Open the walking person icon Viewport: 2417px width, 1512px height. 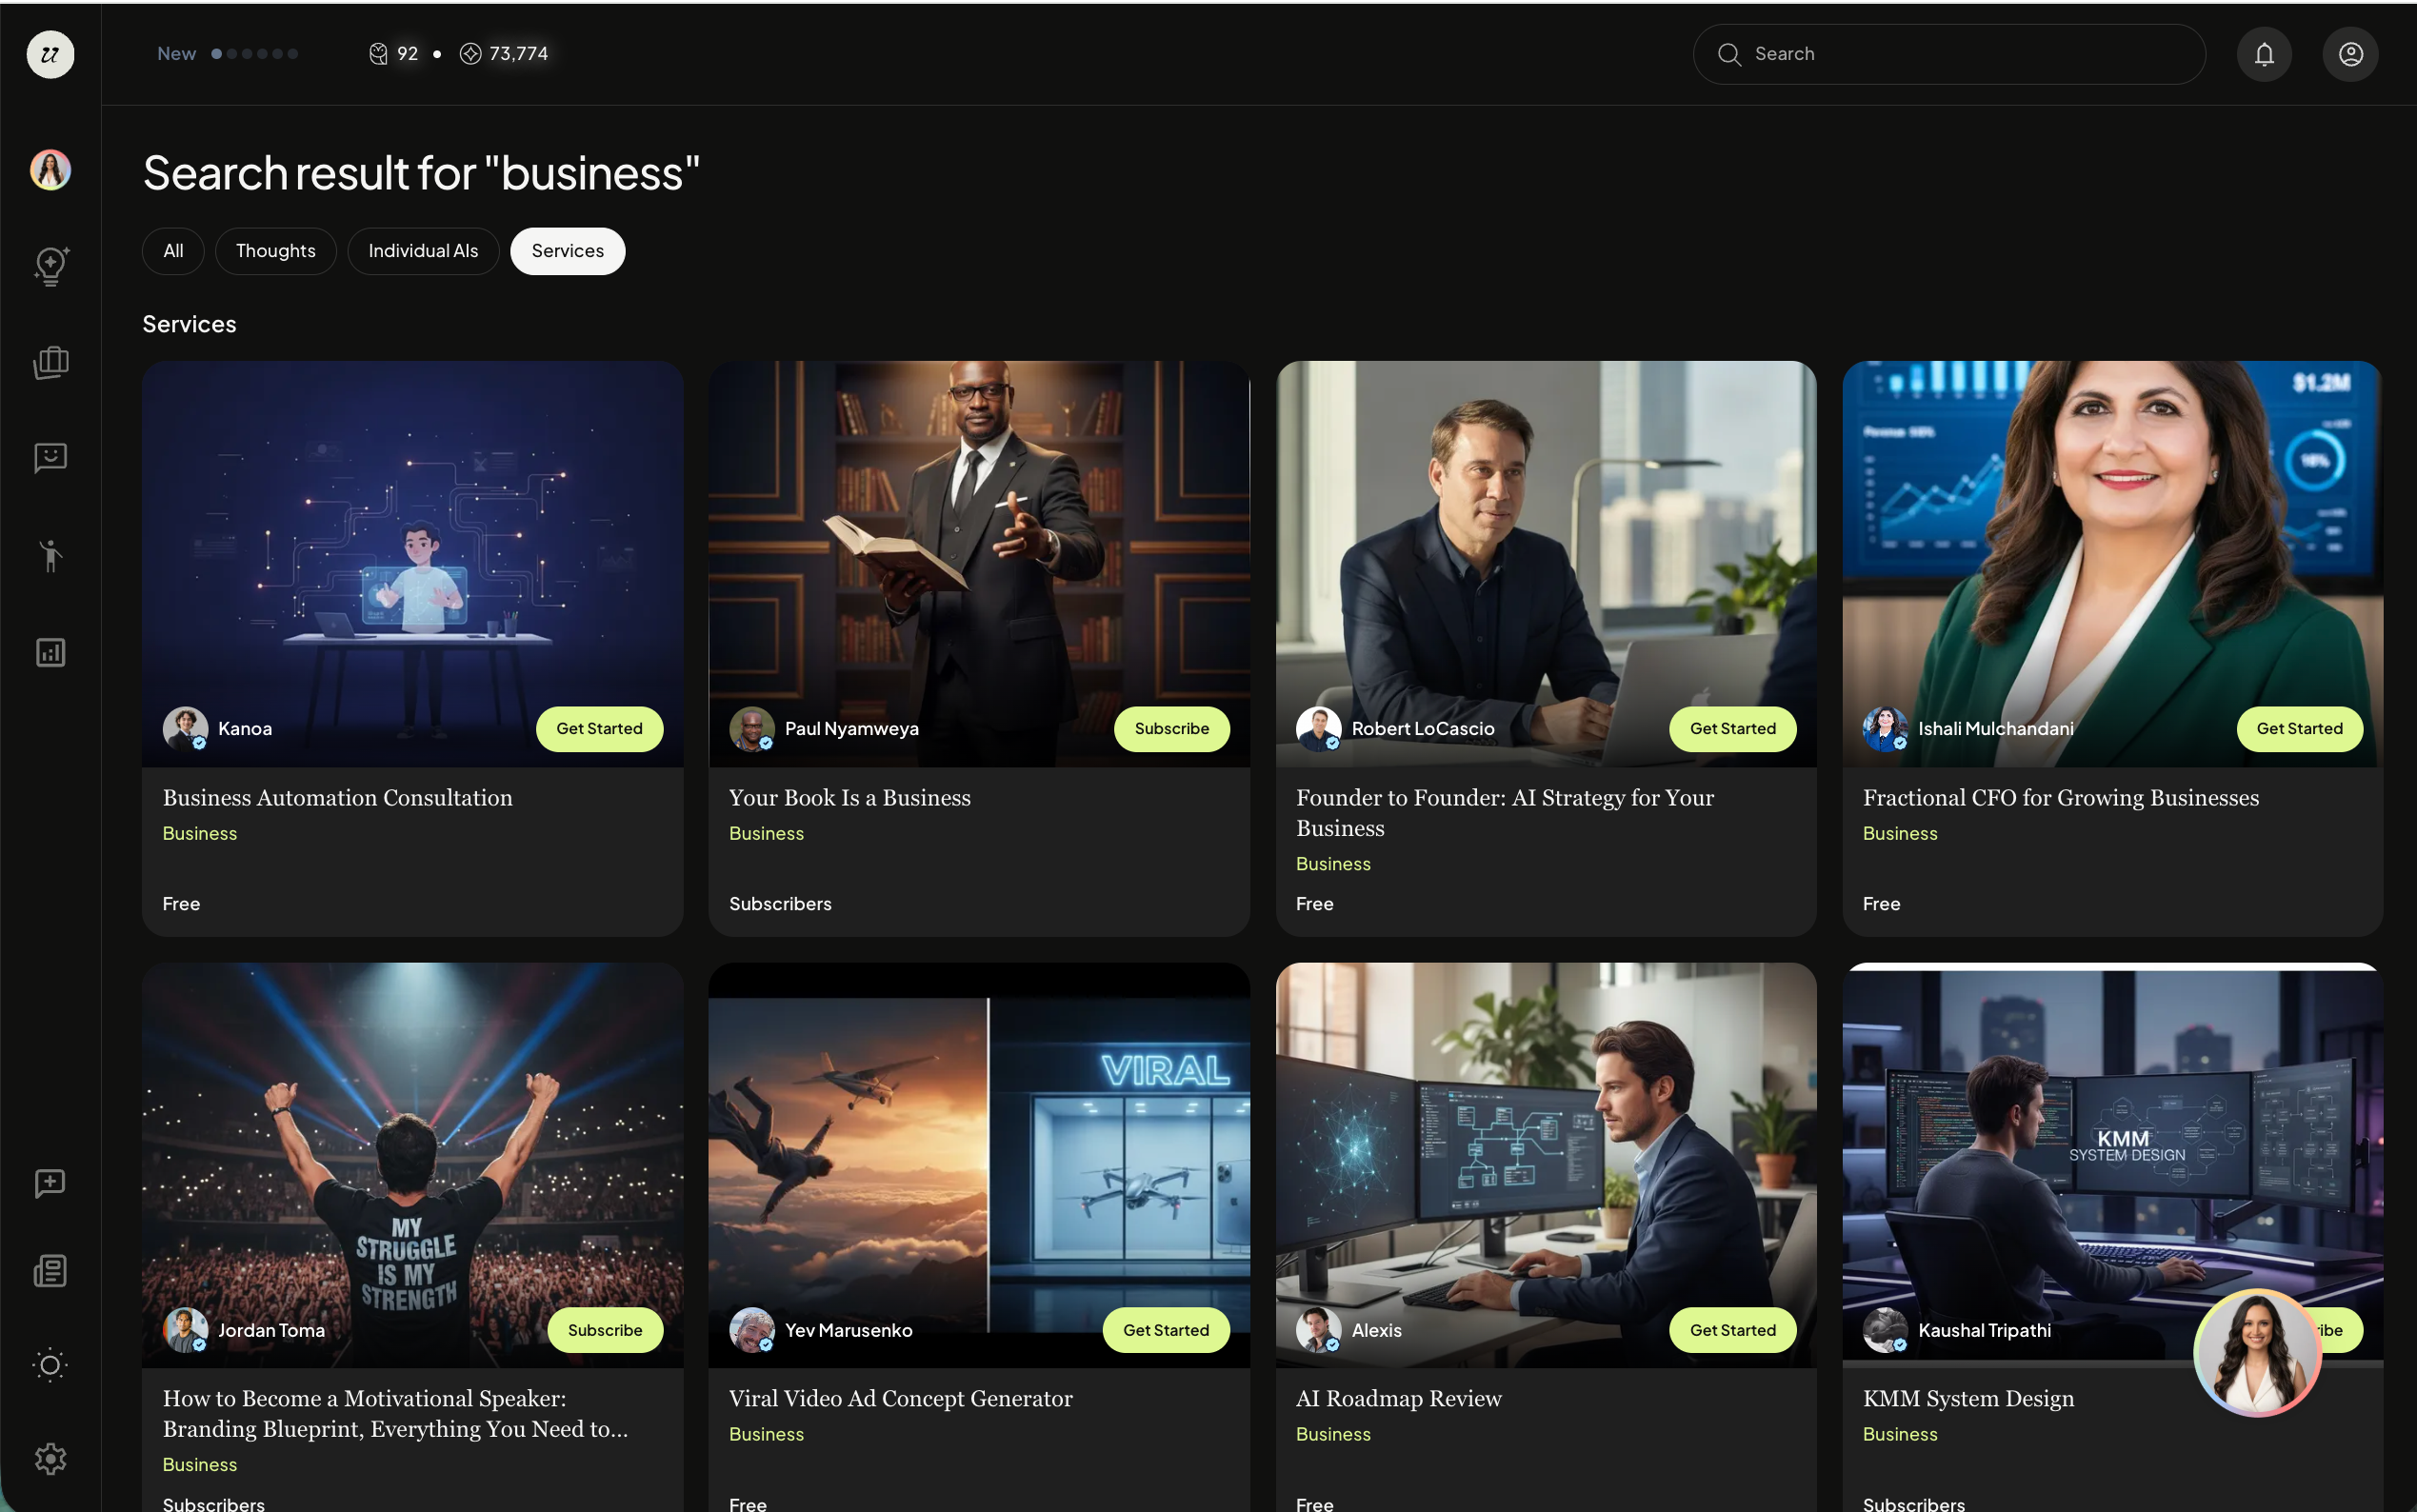coord(50,555)
